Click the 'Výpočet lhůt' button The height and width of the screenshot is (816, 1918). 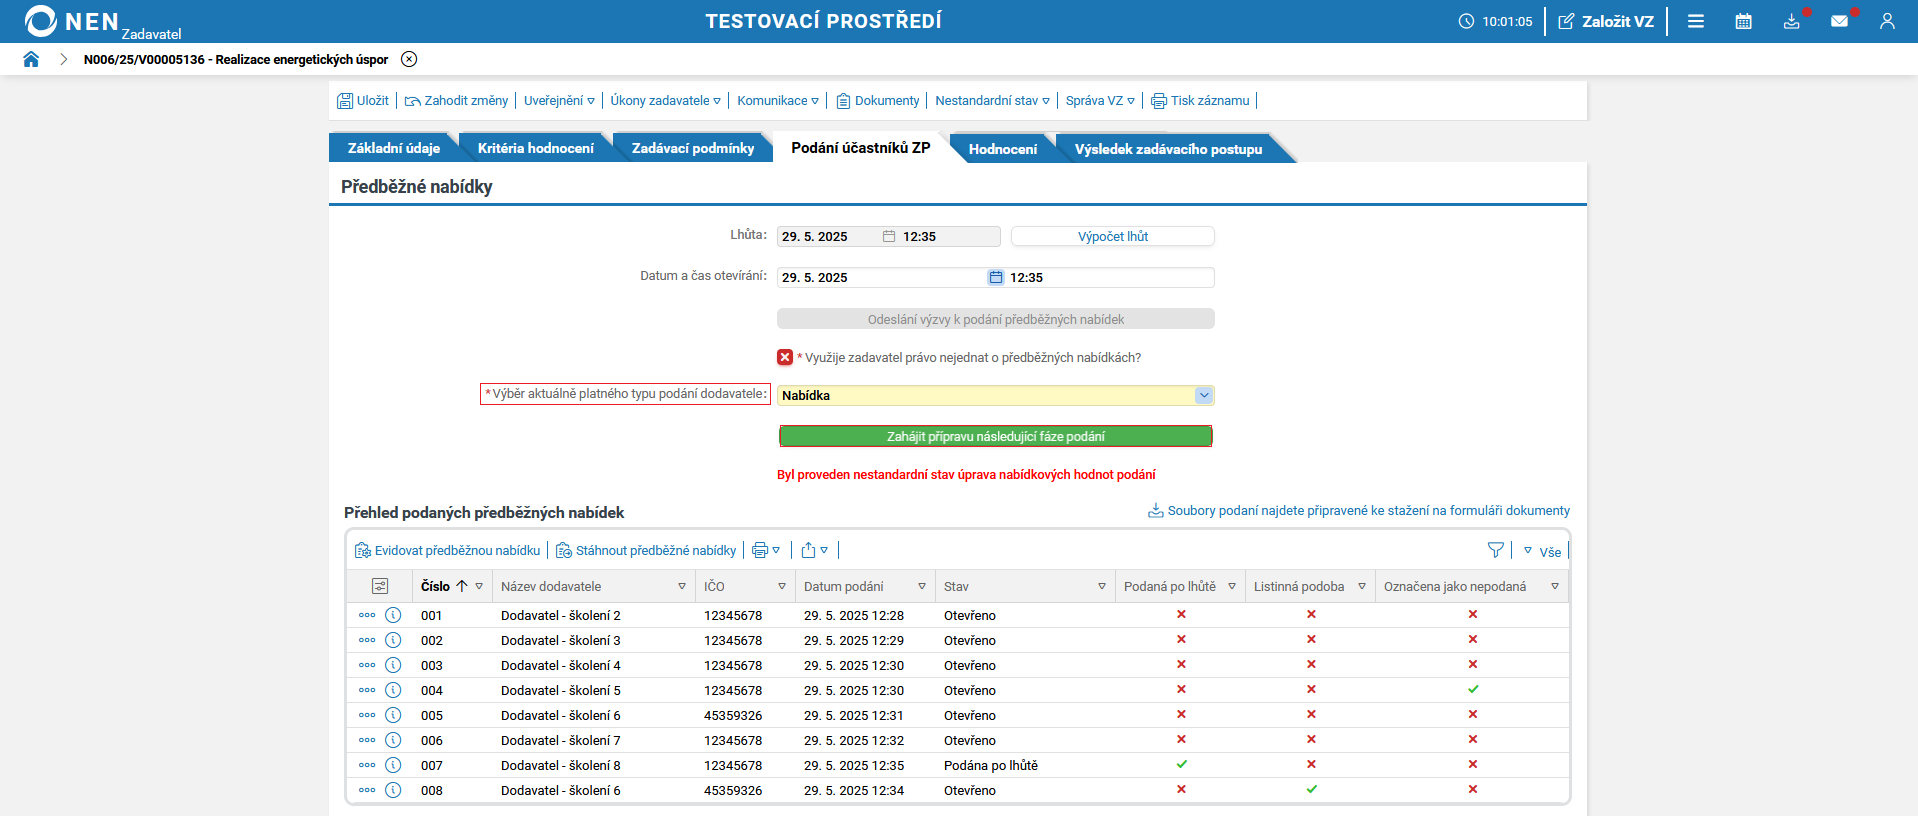[x=1112, y=236]
